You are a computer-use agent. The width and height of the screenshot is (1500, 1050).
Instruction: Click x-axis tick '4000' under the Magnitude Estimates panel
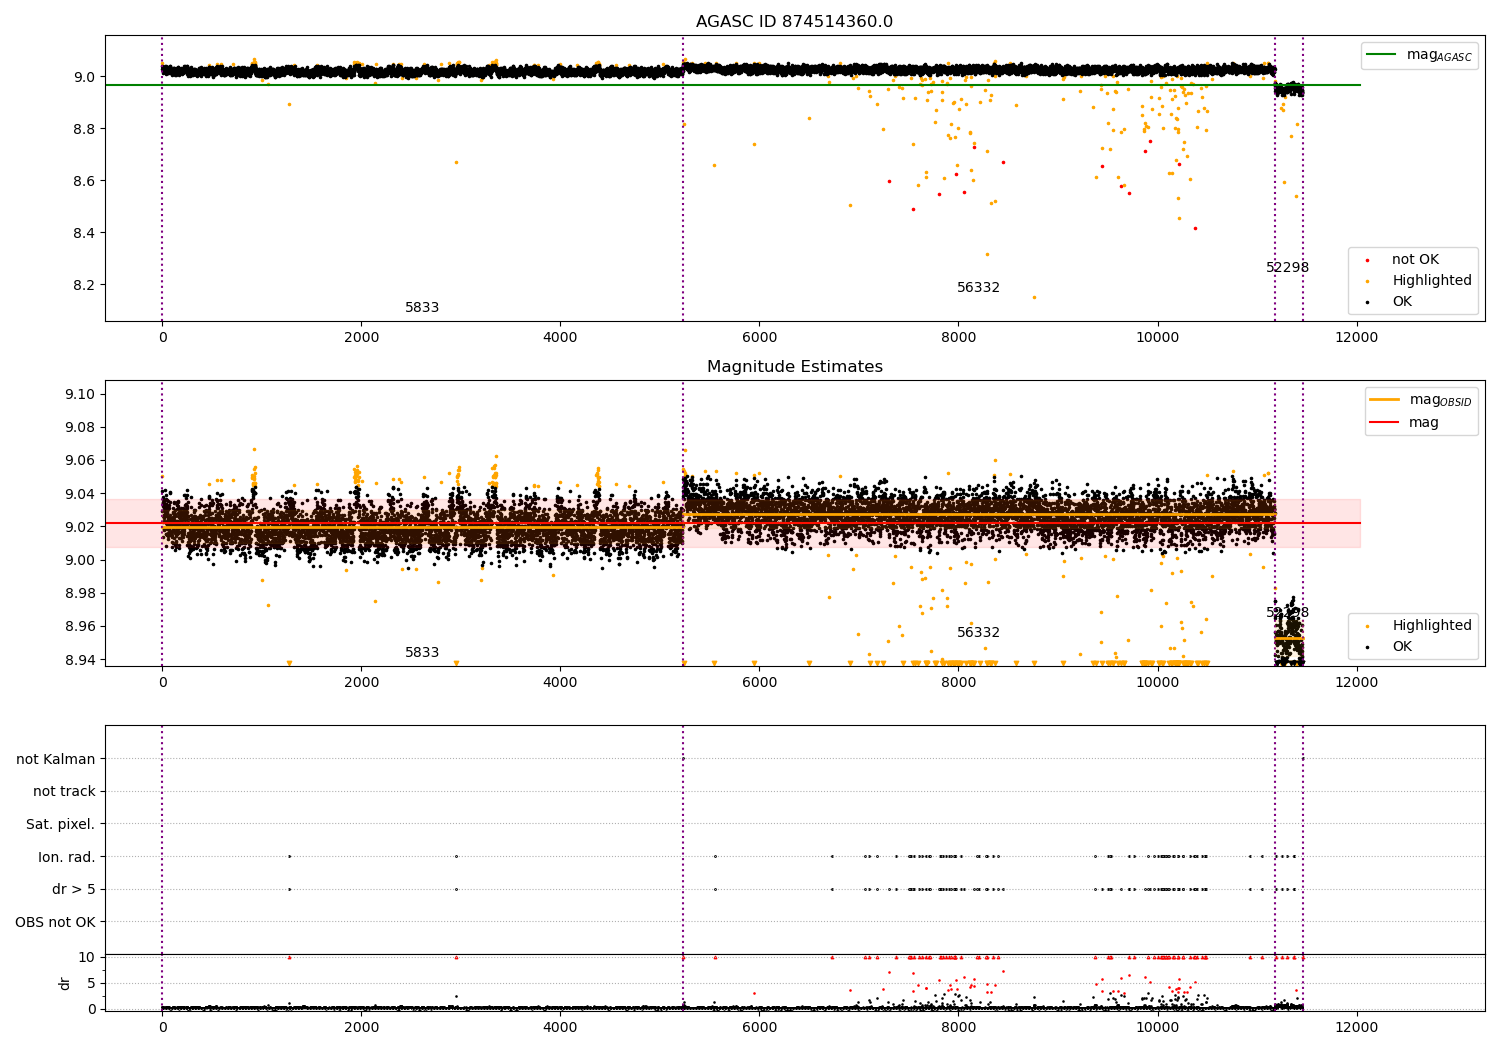560,682
